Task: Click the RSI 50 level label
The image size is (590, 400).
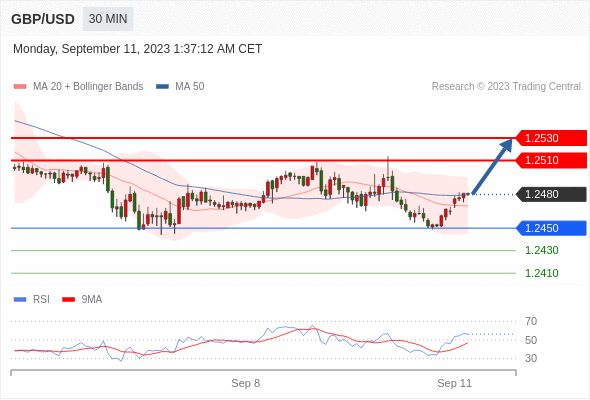Action: (x=531, y=340)
